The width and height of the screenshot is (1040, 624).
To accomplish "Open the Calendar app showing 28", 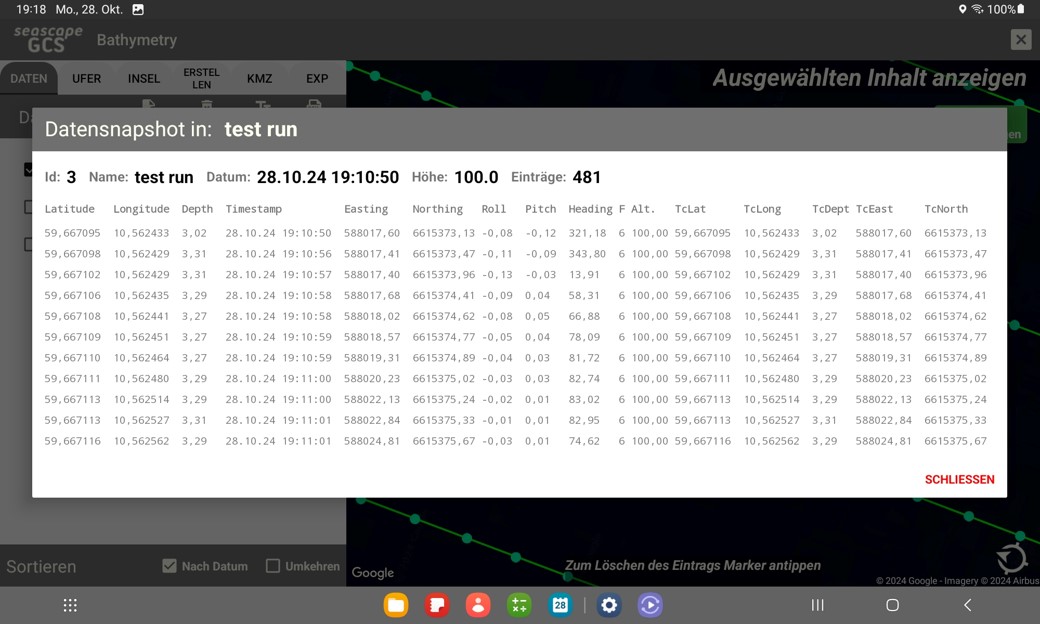I will [560, 605].
